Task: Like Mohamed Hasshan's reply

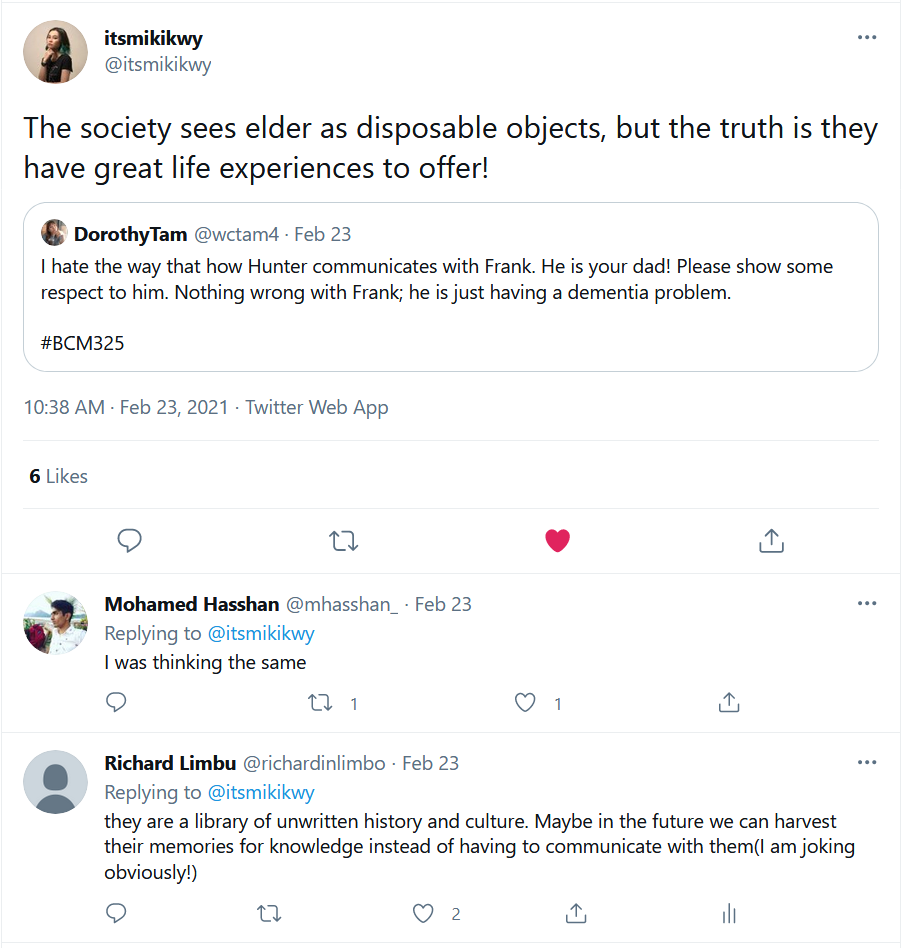Action: click(x=525, y=703)
